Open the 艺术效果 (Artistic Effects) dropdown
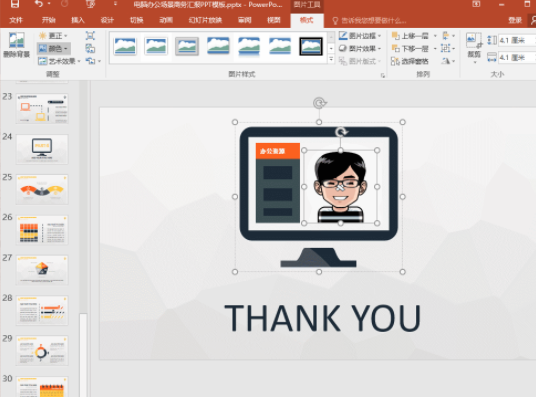Viewport: 536px width, 399px height. click(59, 61)
